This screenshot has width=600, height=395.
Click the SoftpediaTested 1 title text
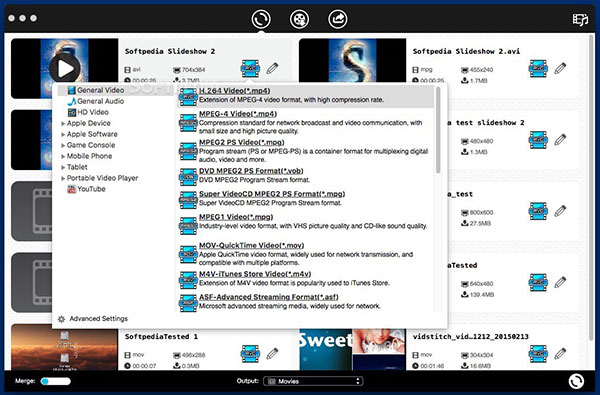click(161, 337)
